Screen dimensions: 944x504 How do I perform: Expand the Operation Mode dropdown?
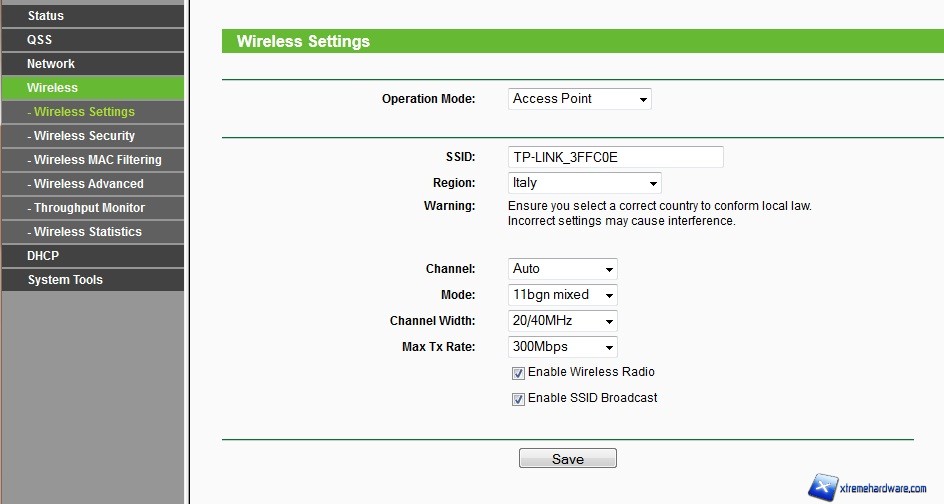[x=580, y=99]
